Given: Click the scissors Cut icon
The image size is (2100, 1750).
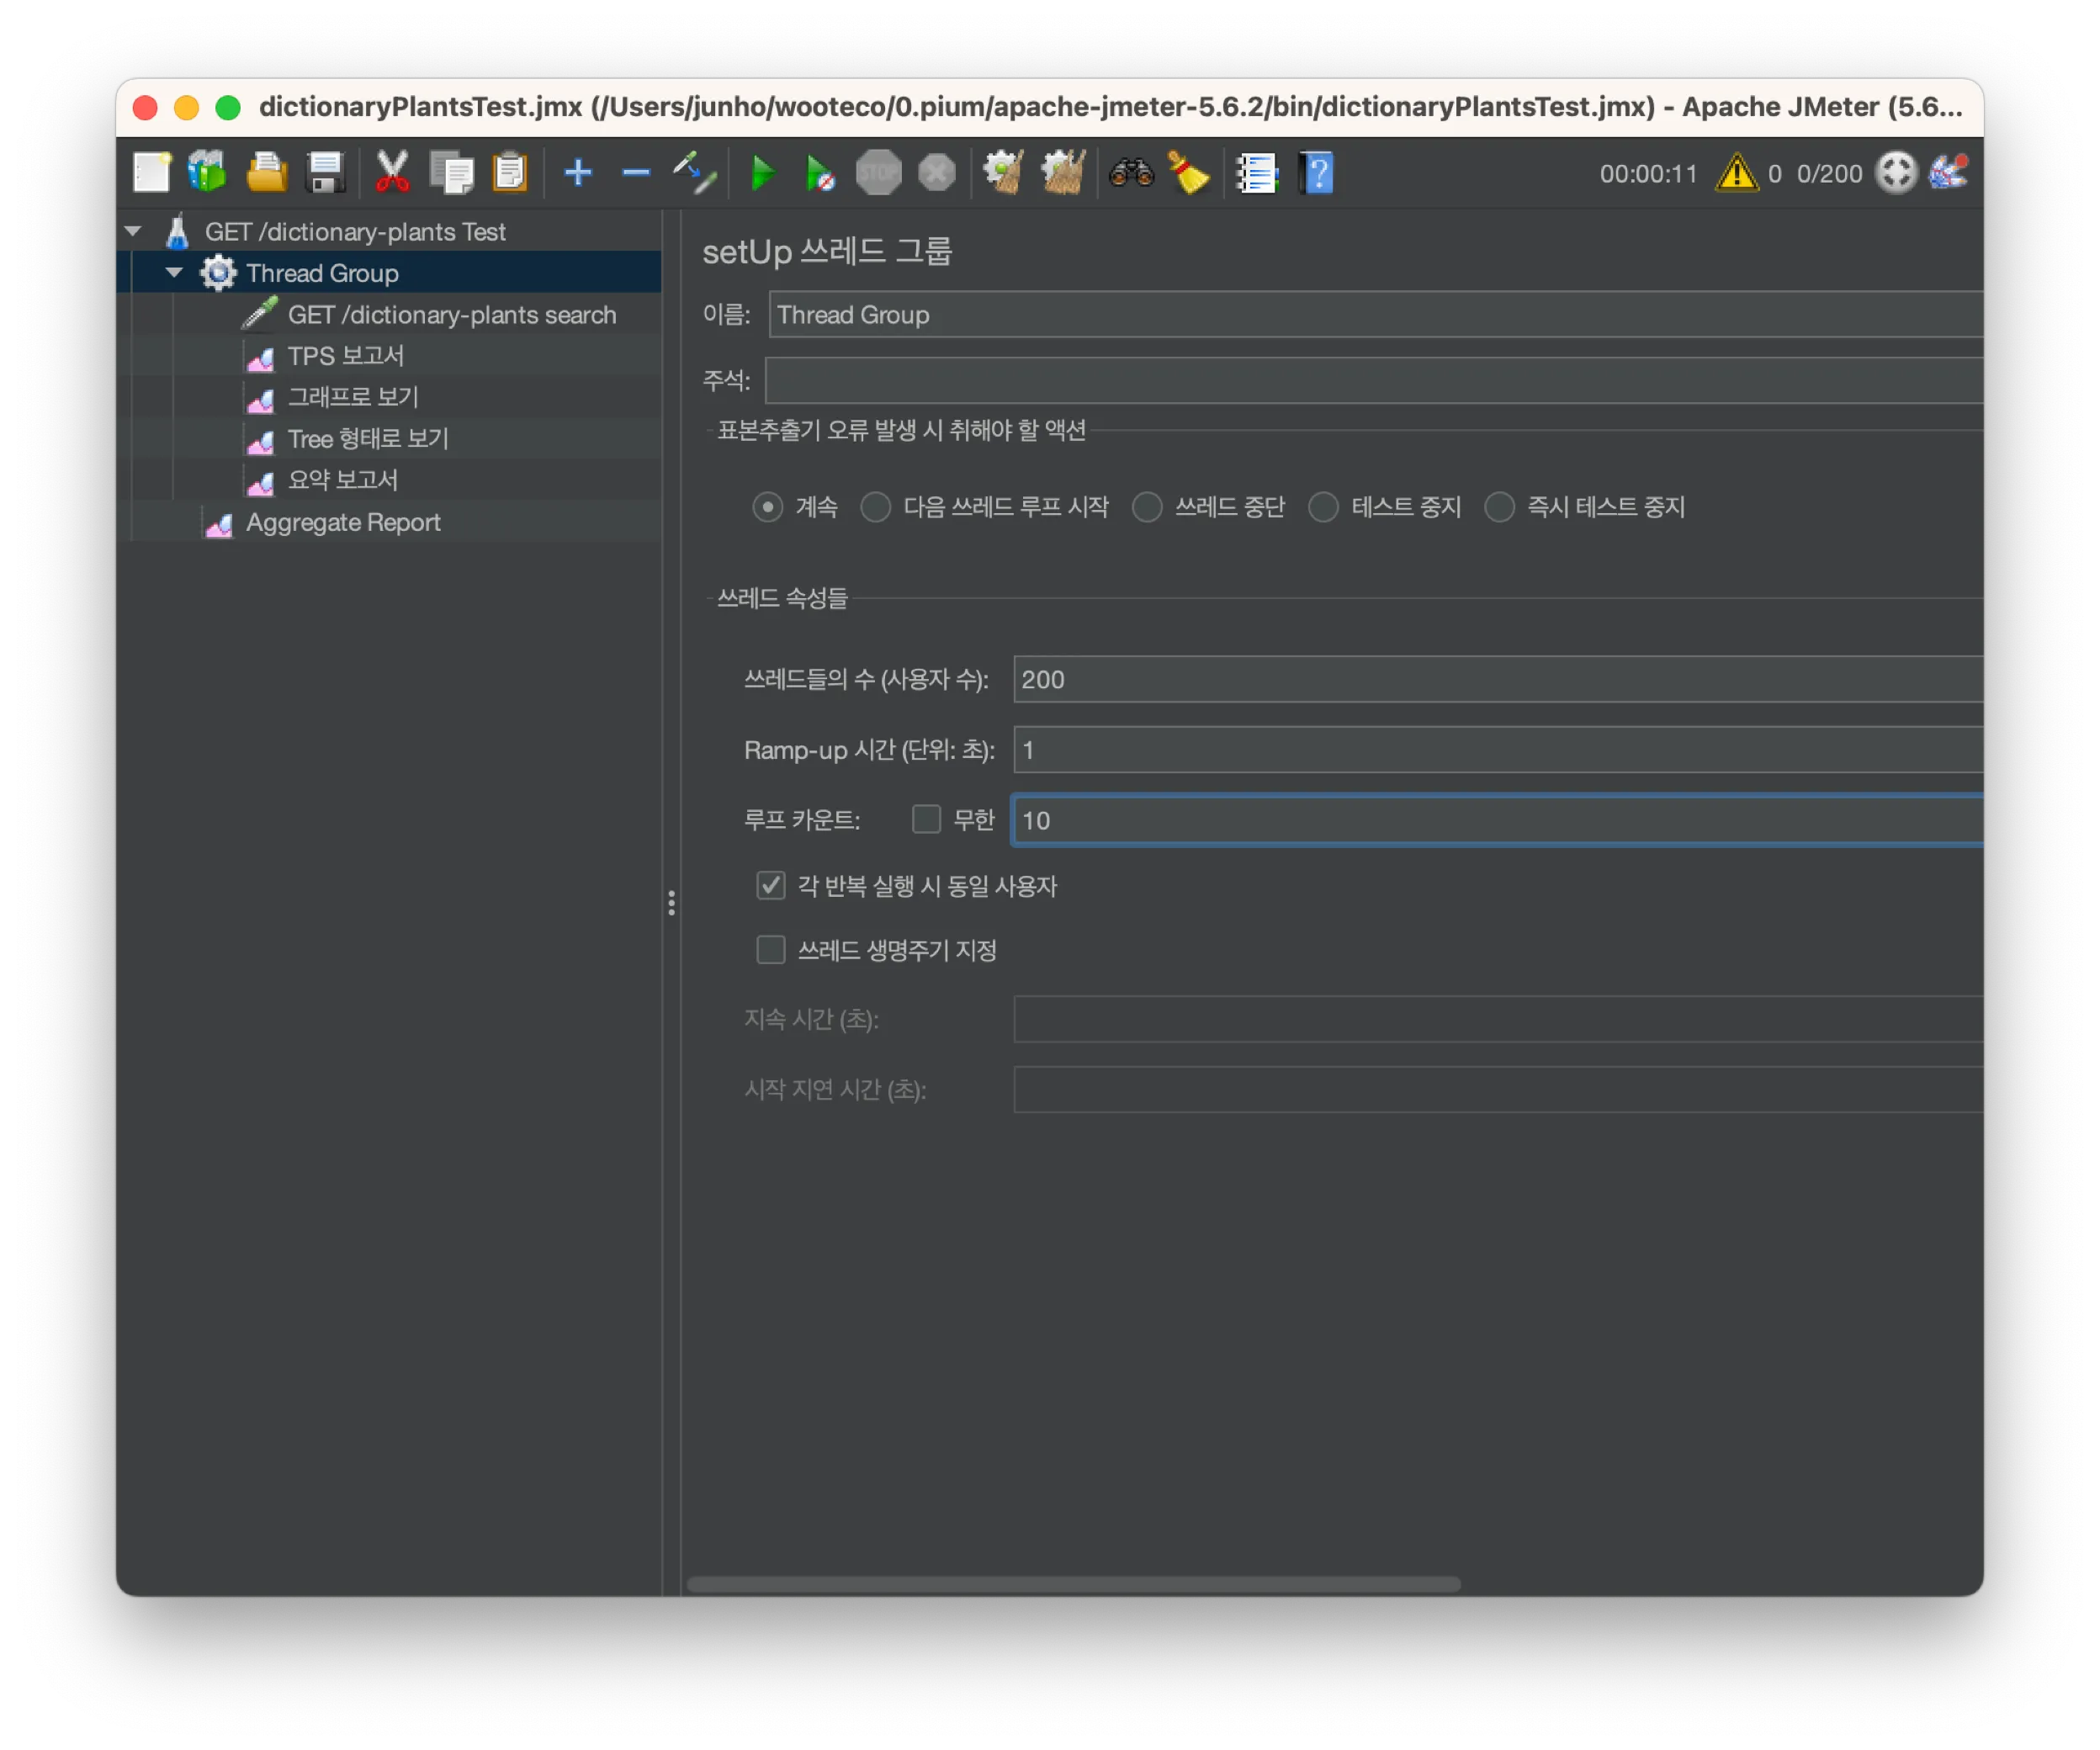Looking at the screenshot, I should [x=392, y=174].
